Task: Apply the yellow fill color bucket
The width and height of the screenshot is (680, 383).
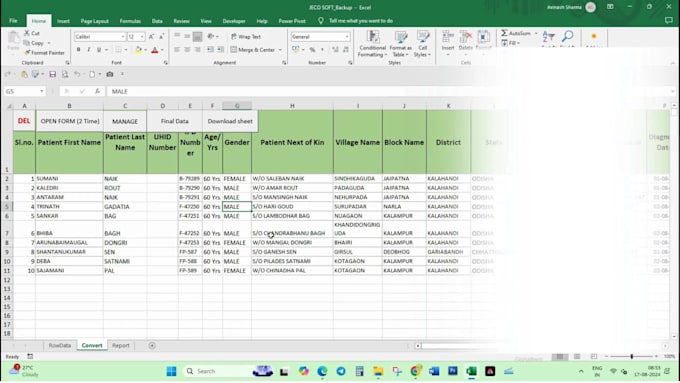Action: click(138, 50)
